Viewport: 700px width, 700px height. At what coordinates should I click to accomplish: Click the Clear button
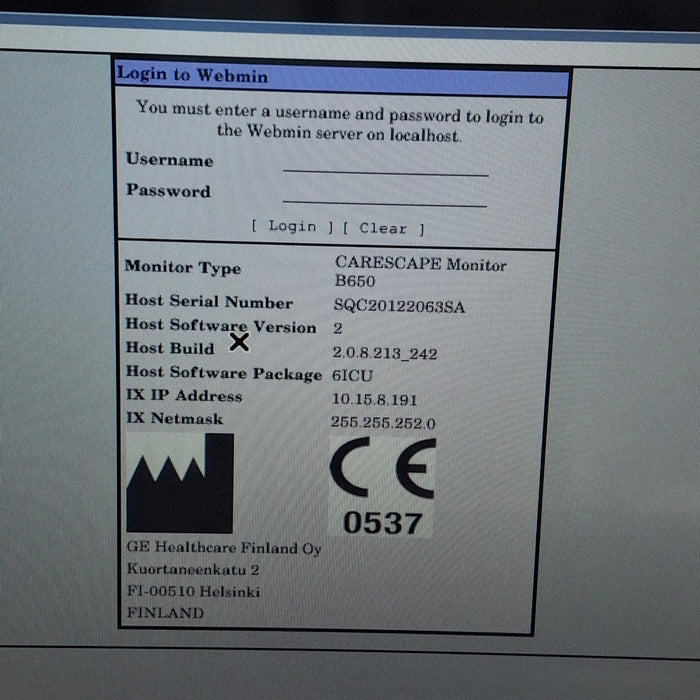click(x=383, y=229)
